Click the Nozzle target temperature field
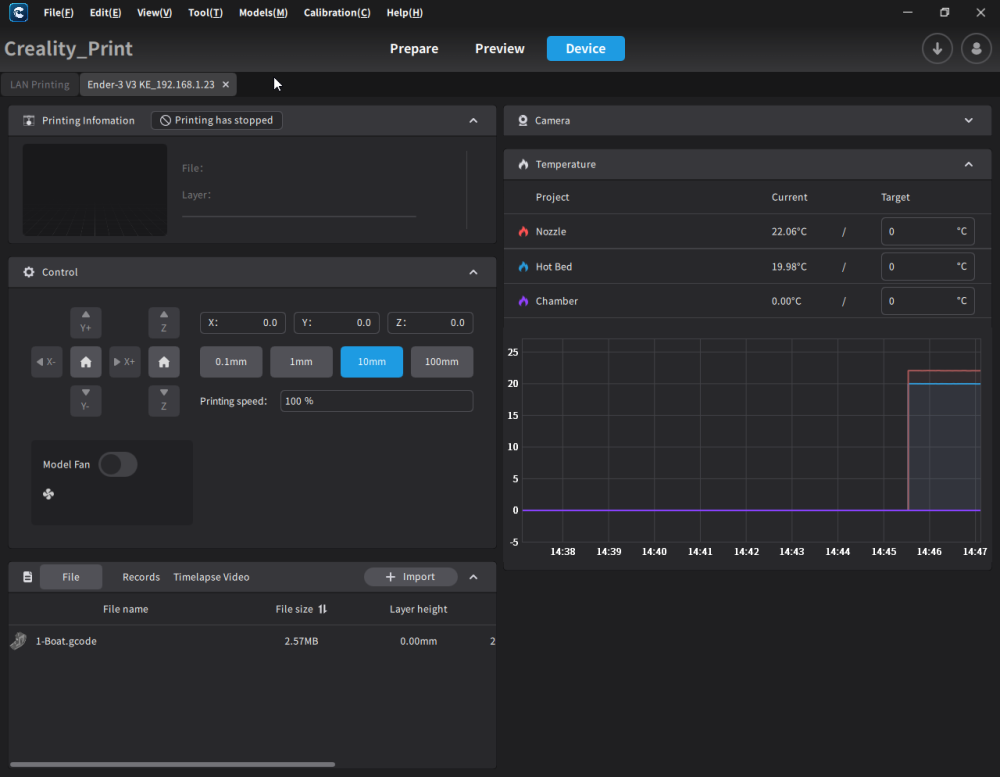This screenshot has width=1000, height=777. pos(927,232)
